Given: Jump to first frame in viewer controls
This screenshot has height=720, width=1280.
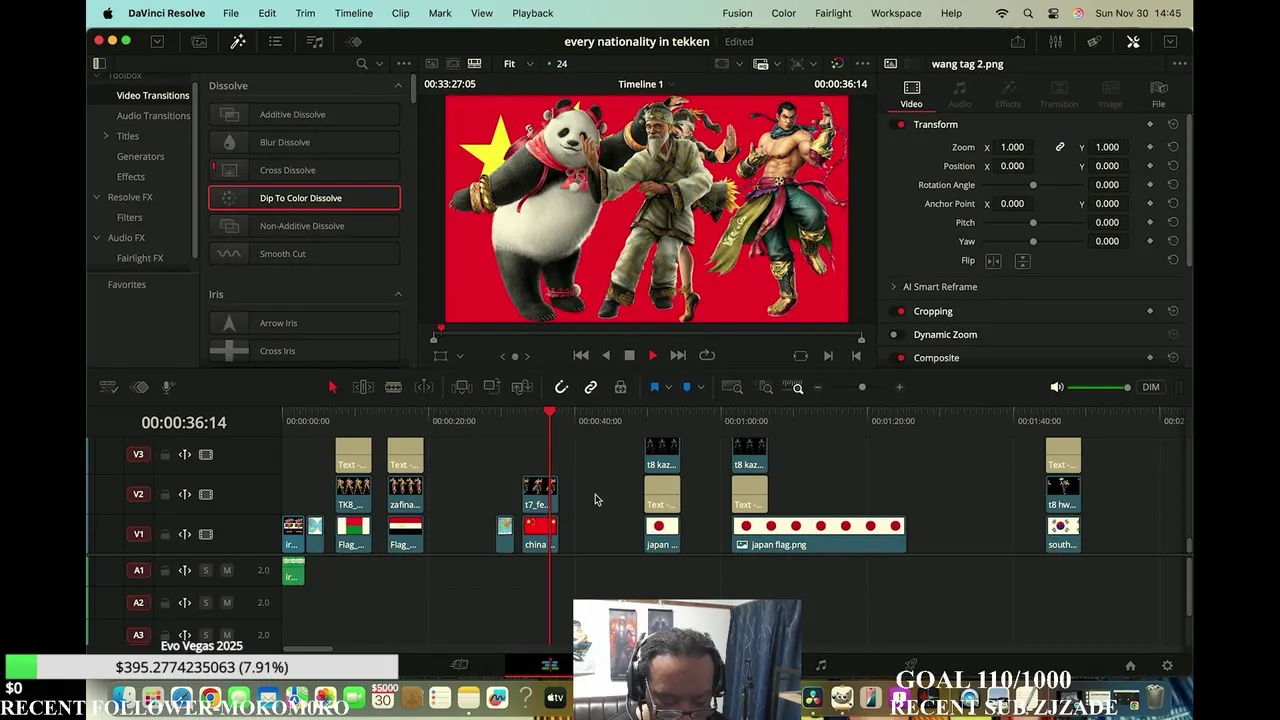Looking at the screenshot, I should point(581,355).
